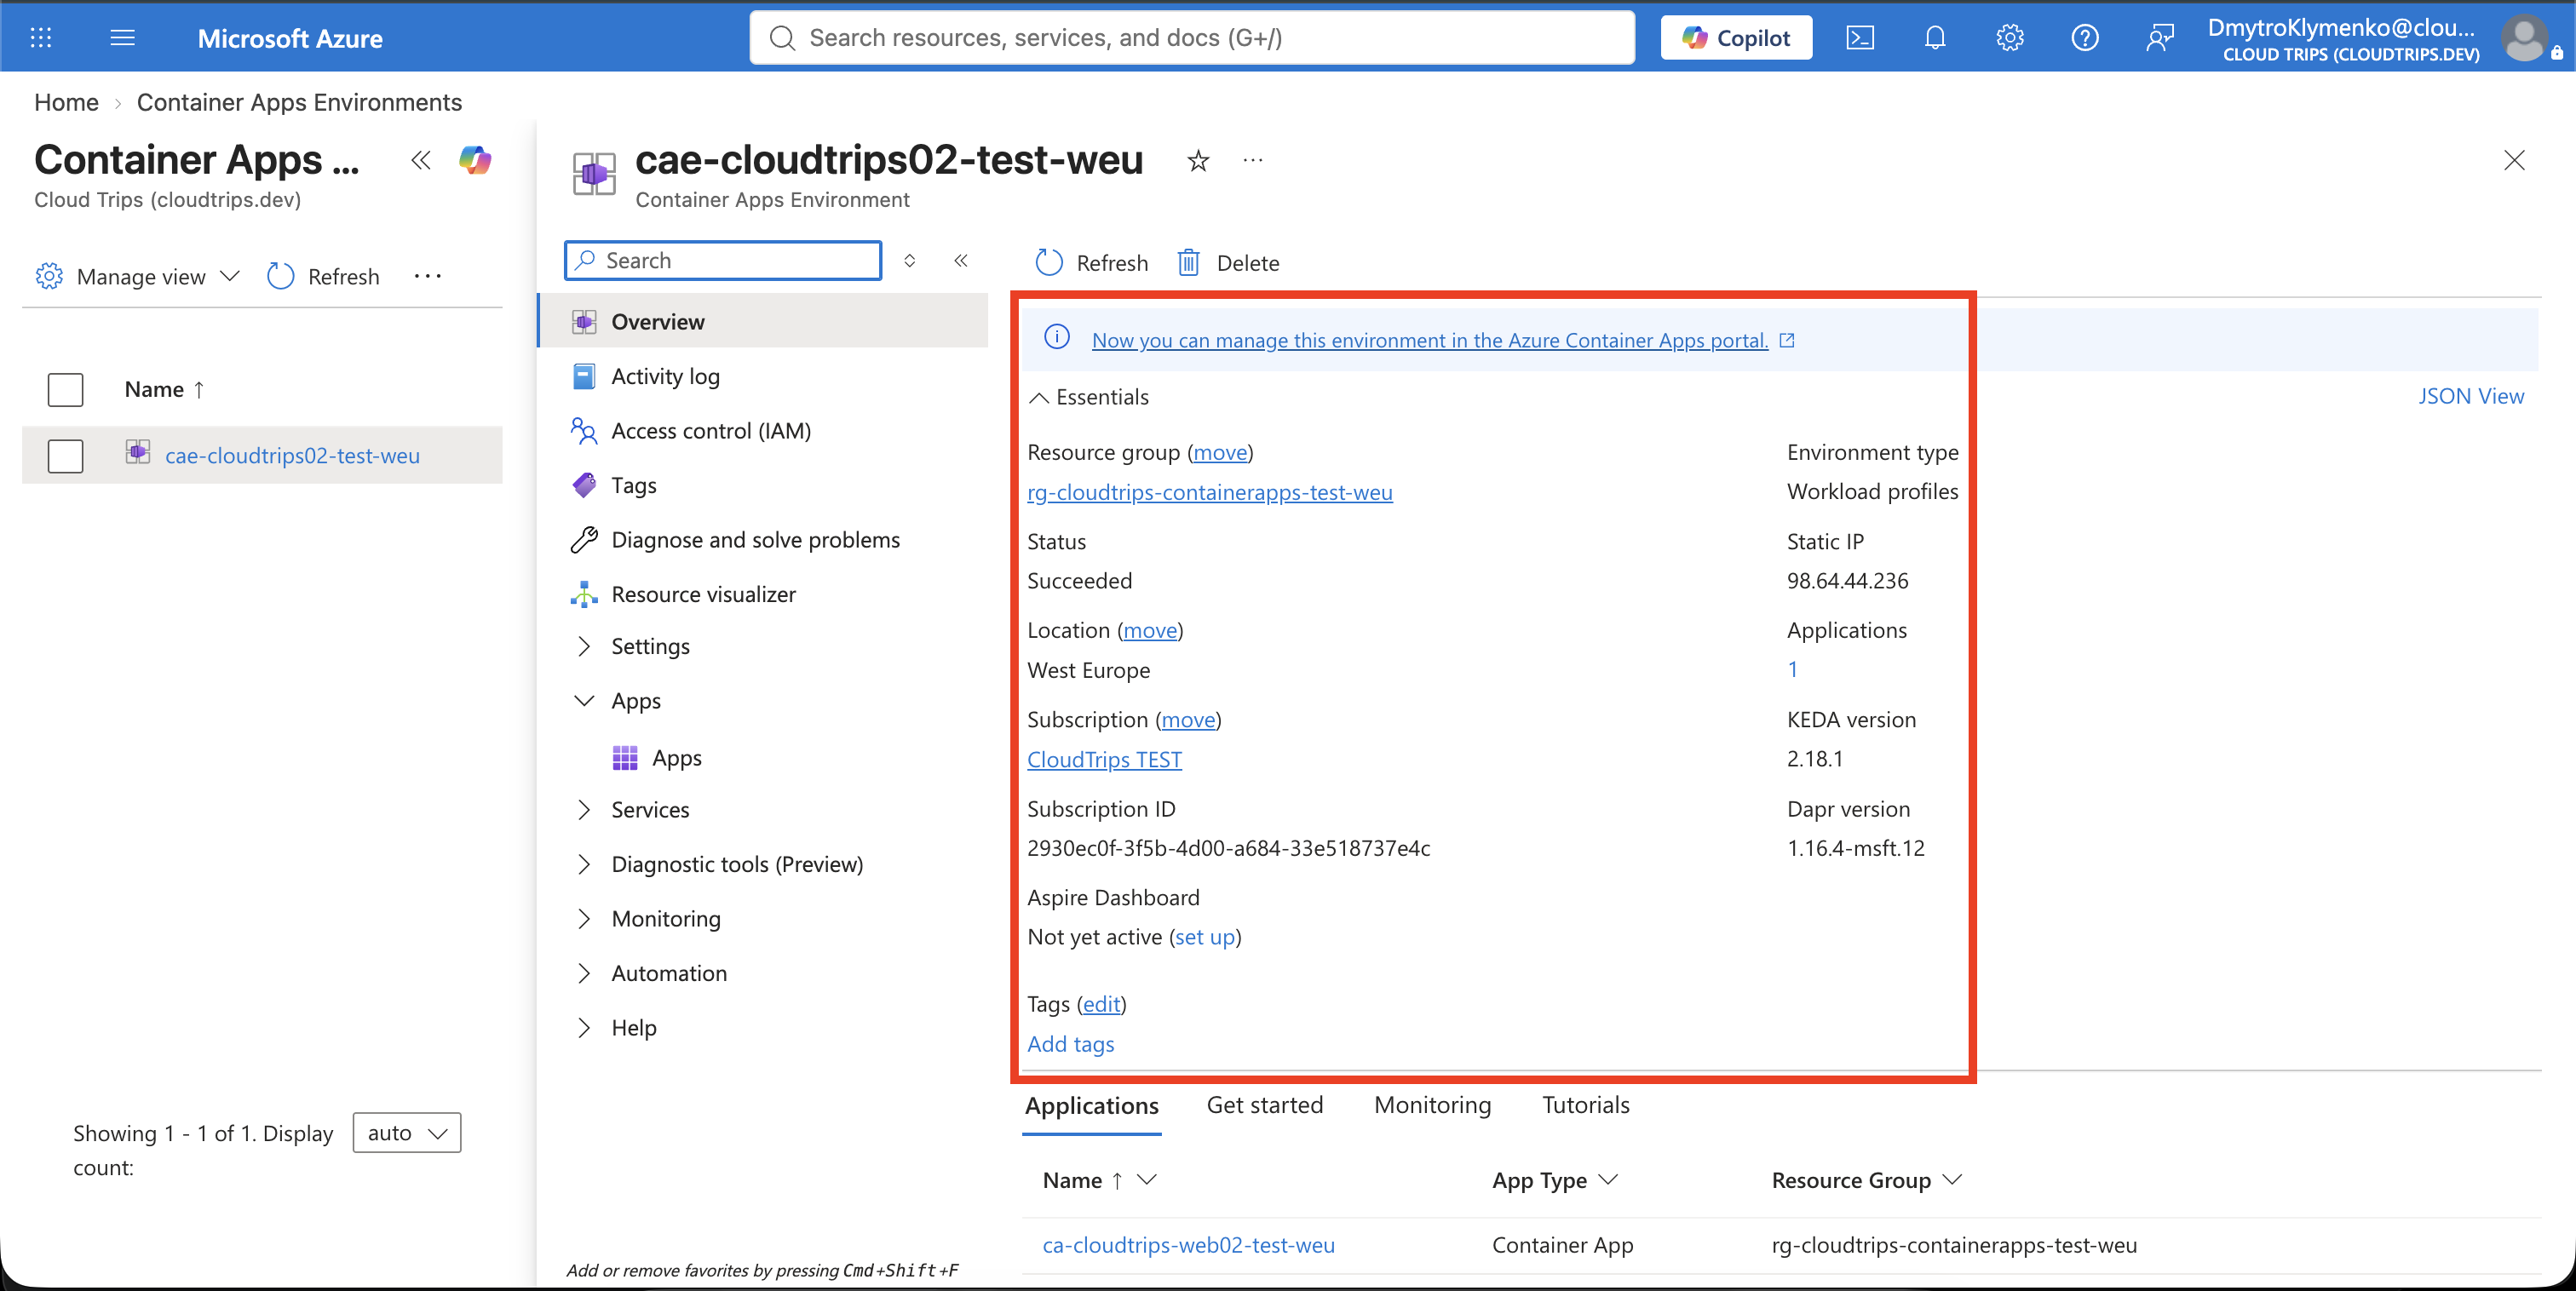
Task: Open the Azure portal apps grid menu
Action: [x=41, y=38]
